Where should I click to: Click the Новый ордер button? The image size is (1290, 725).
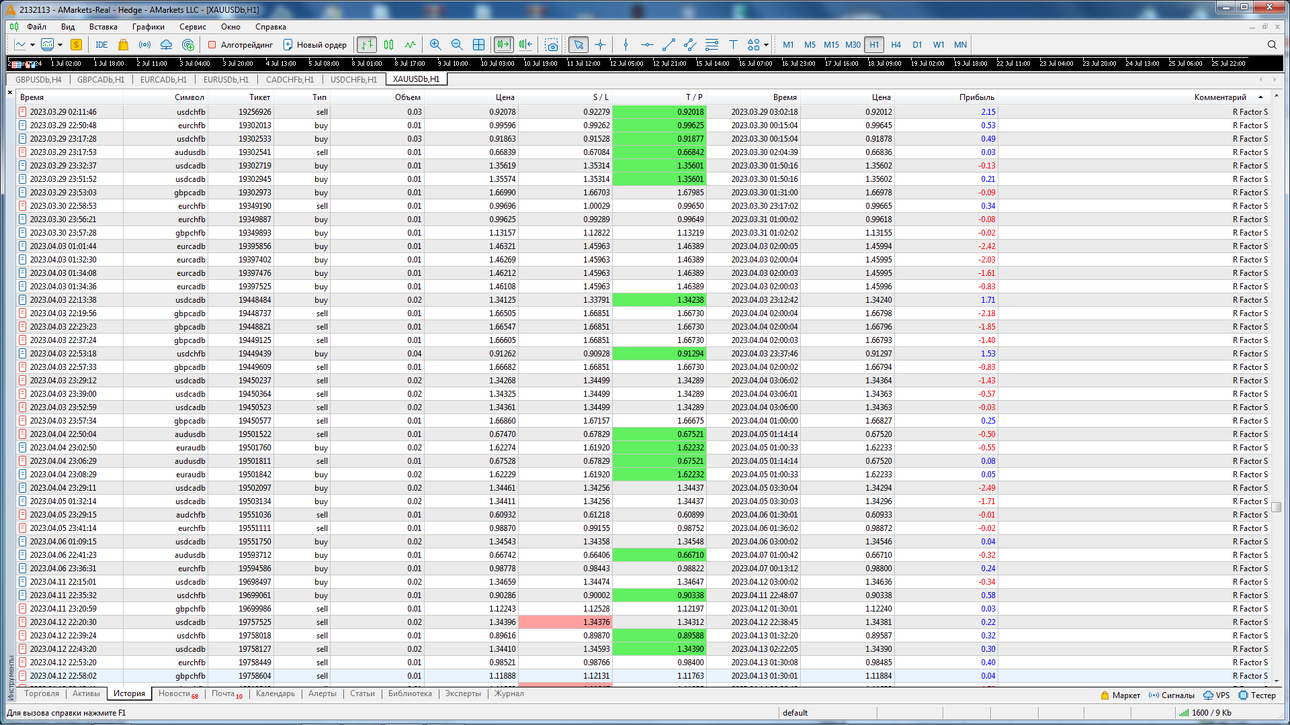[x=315, y=45]
